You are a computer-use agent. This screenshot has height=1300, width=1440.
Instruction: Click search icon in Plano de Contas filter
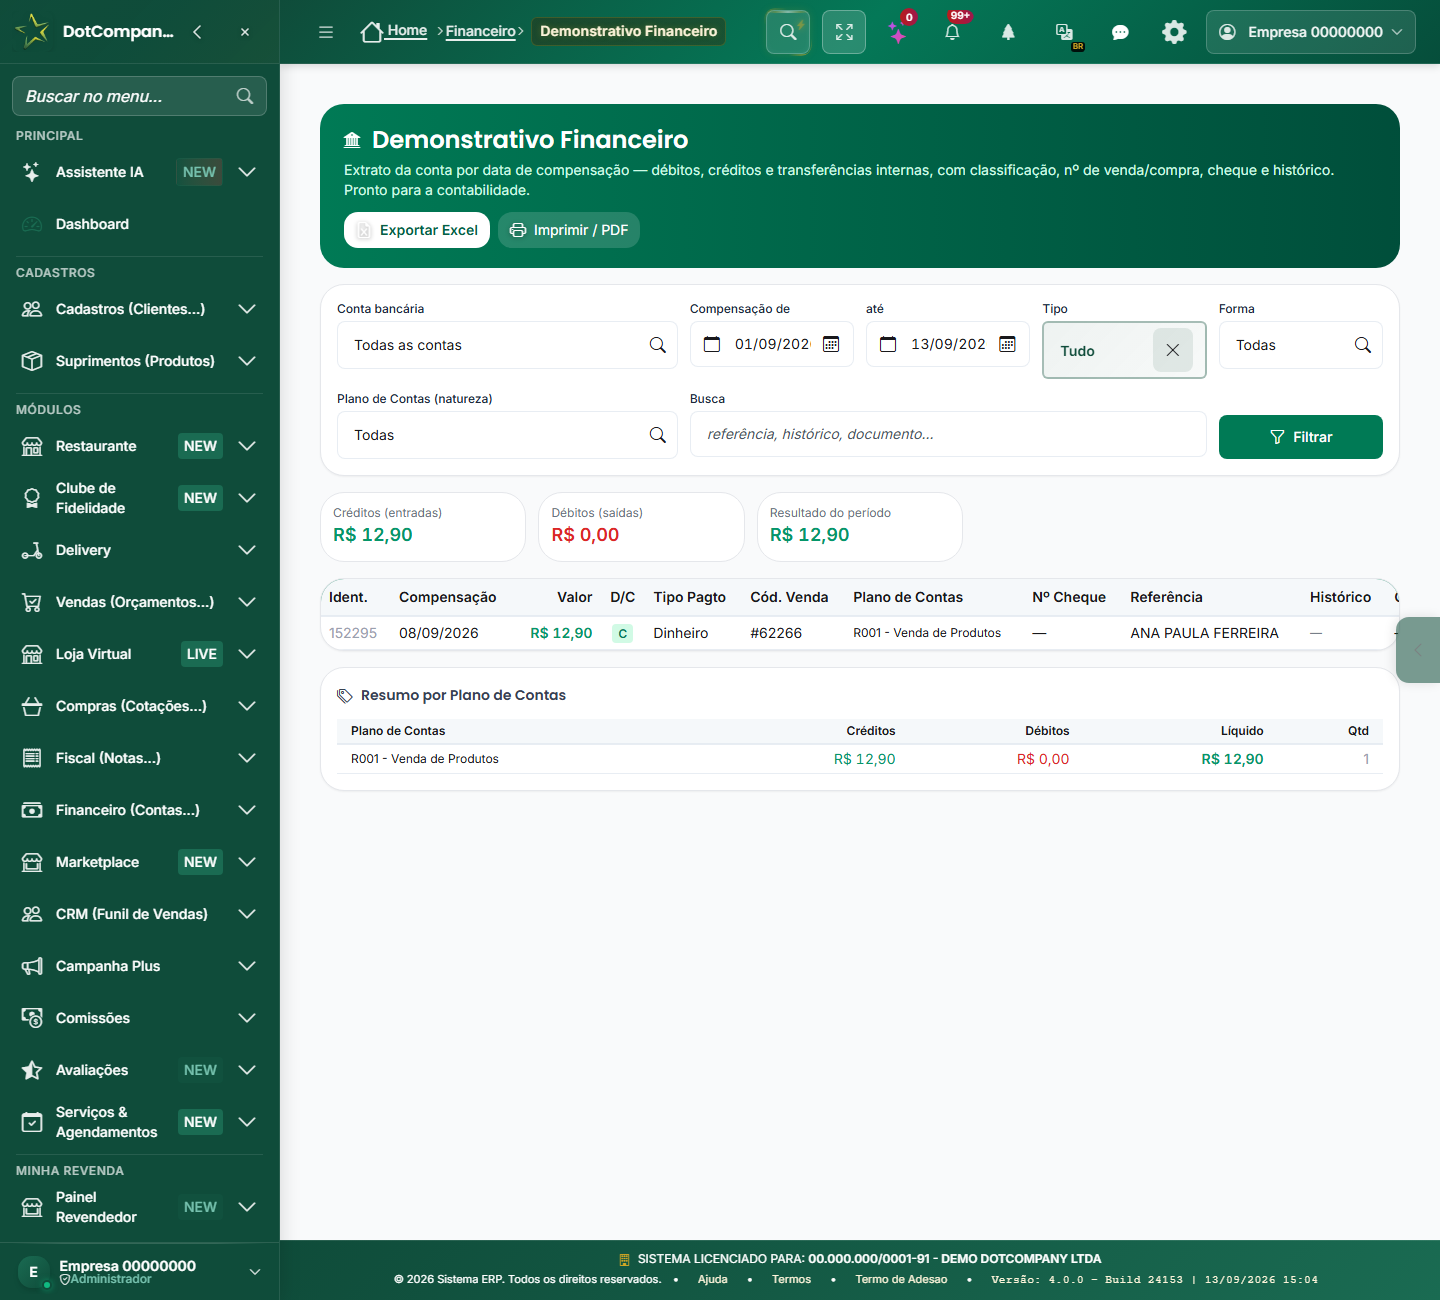[657, 435]
